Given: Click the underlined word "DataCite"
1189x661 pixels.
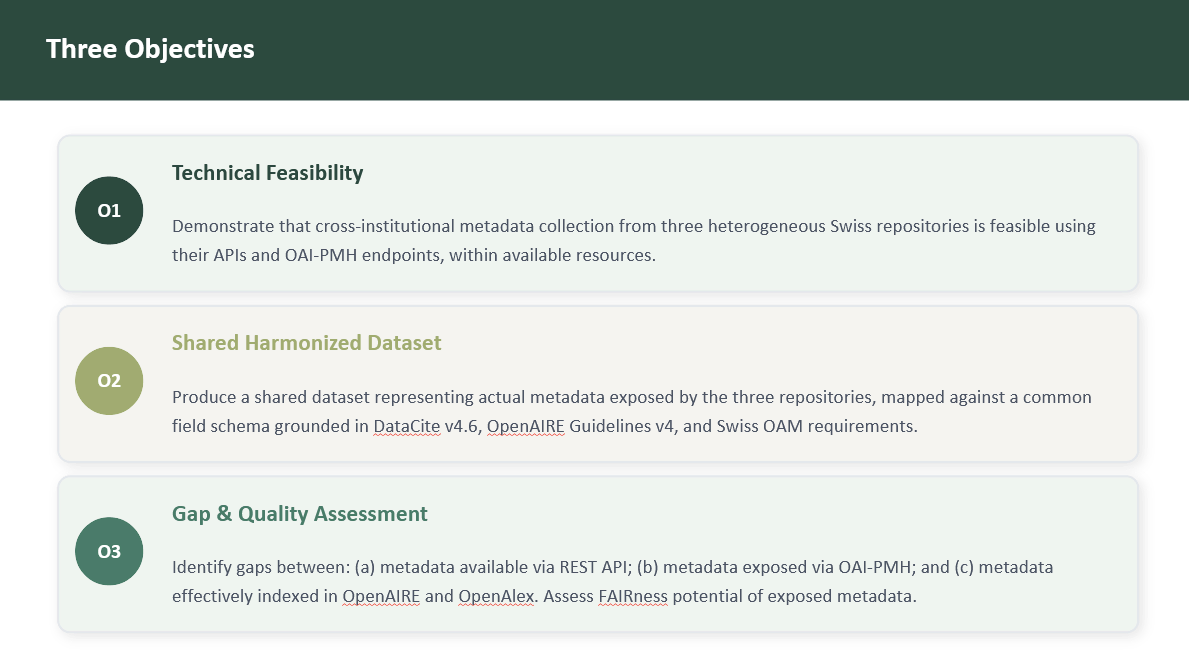Looking at the screenshot, I should [x=406, y=426].
